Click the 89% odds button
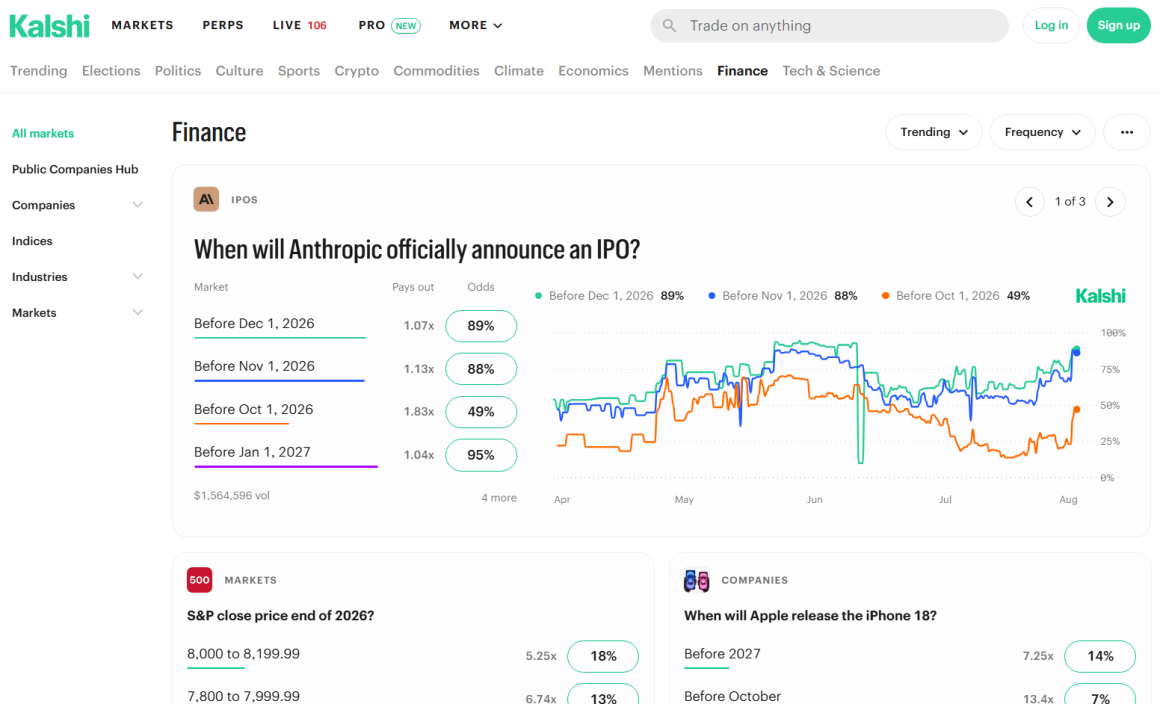Screen dimensions: 1160x704 tap(481, 326)
